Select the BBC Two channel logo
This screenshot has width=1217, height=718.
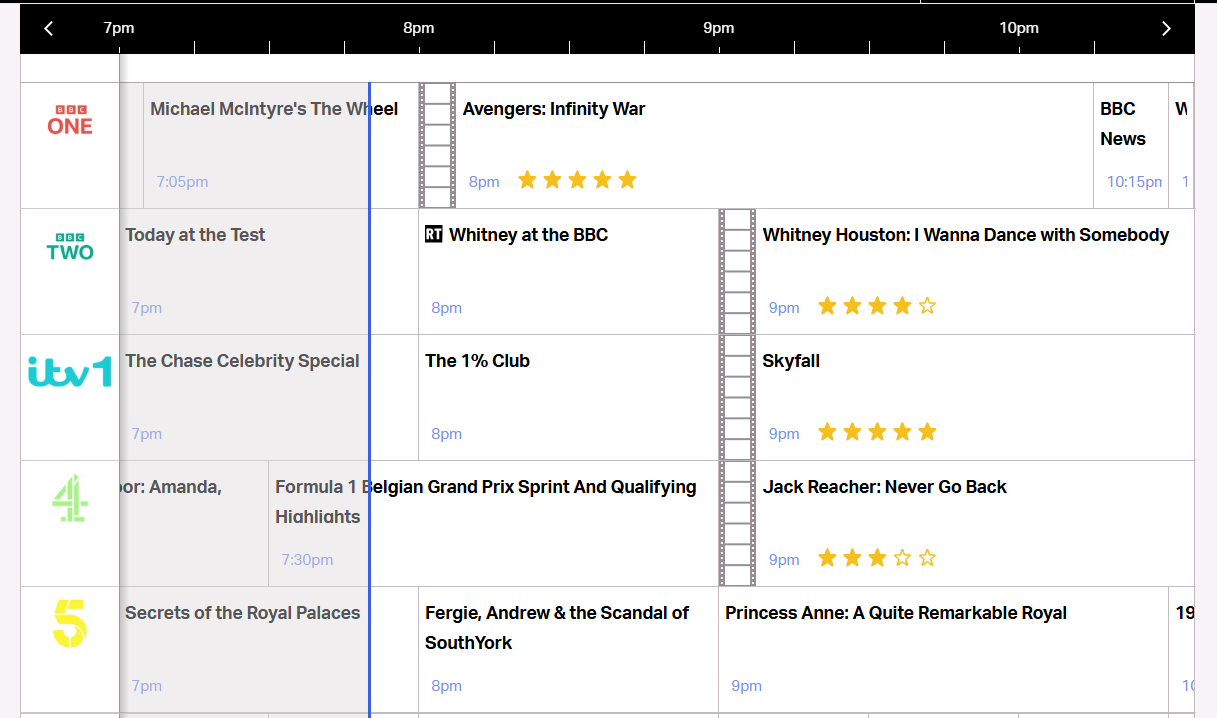[70, 246]
